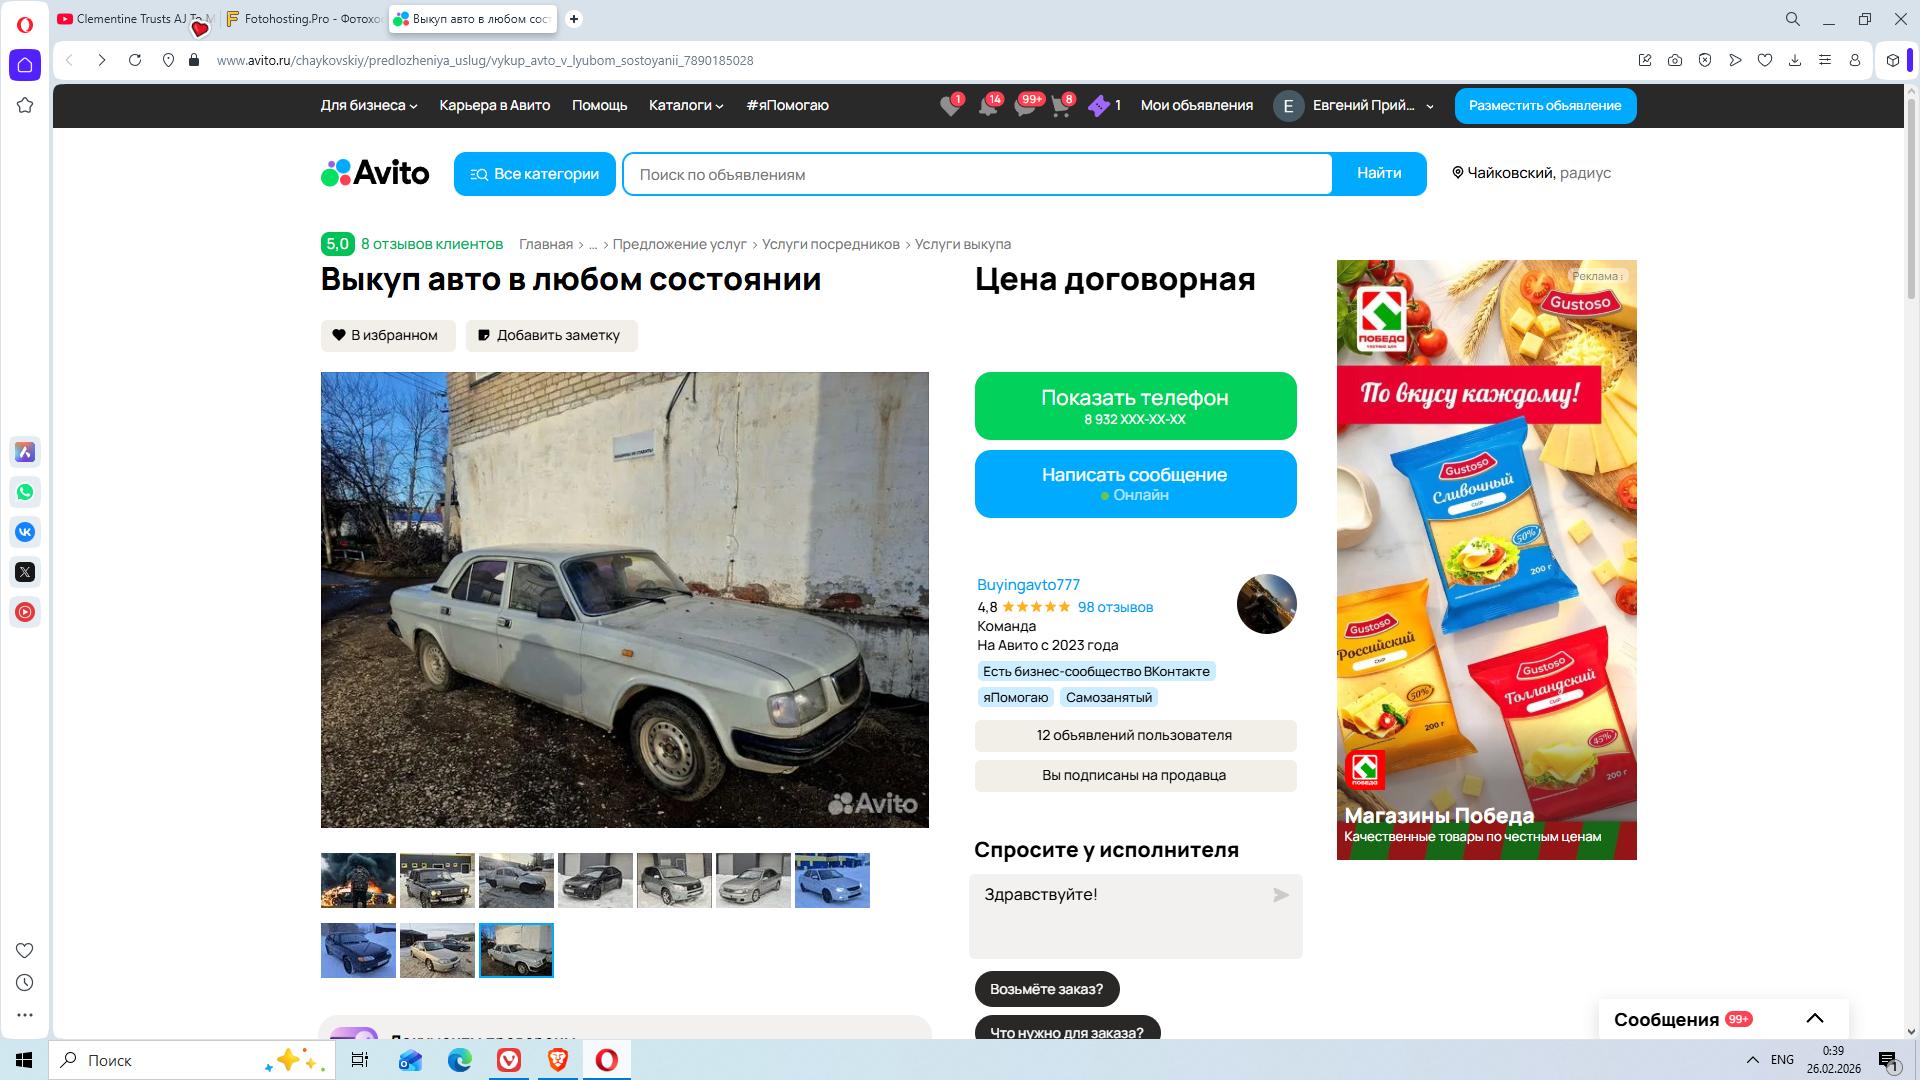Open Opera snapshot camera icon
Image resolution: width=1920 pixels, height=1080 pixels.
click(1675, 60)
